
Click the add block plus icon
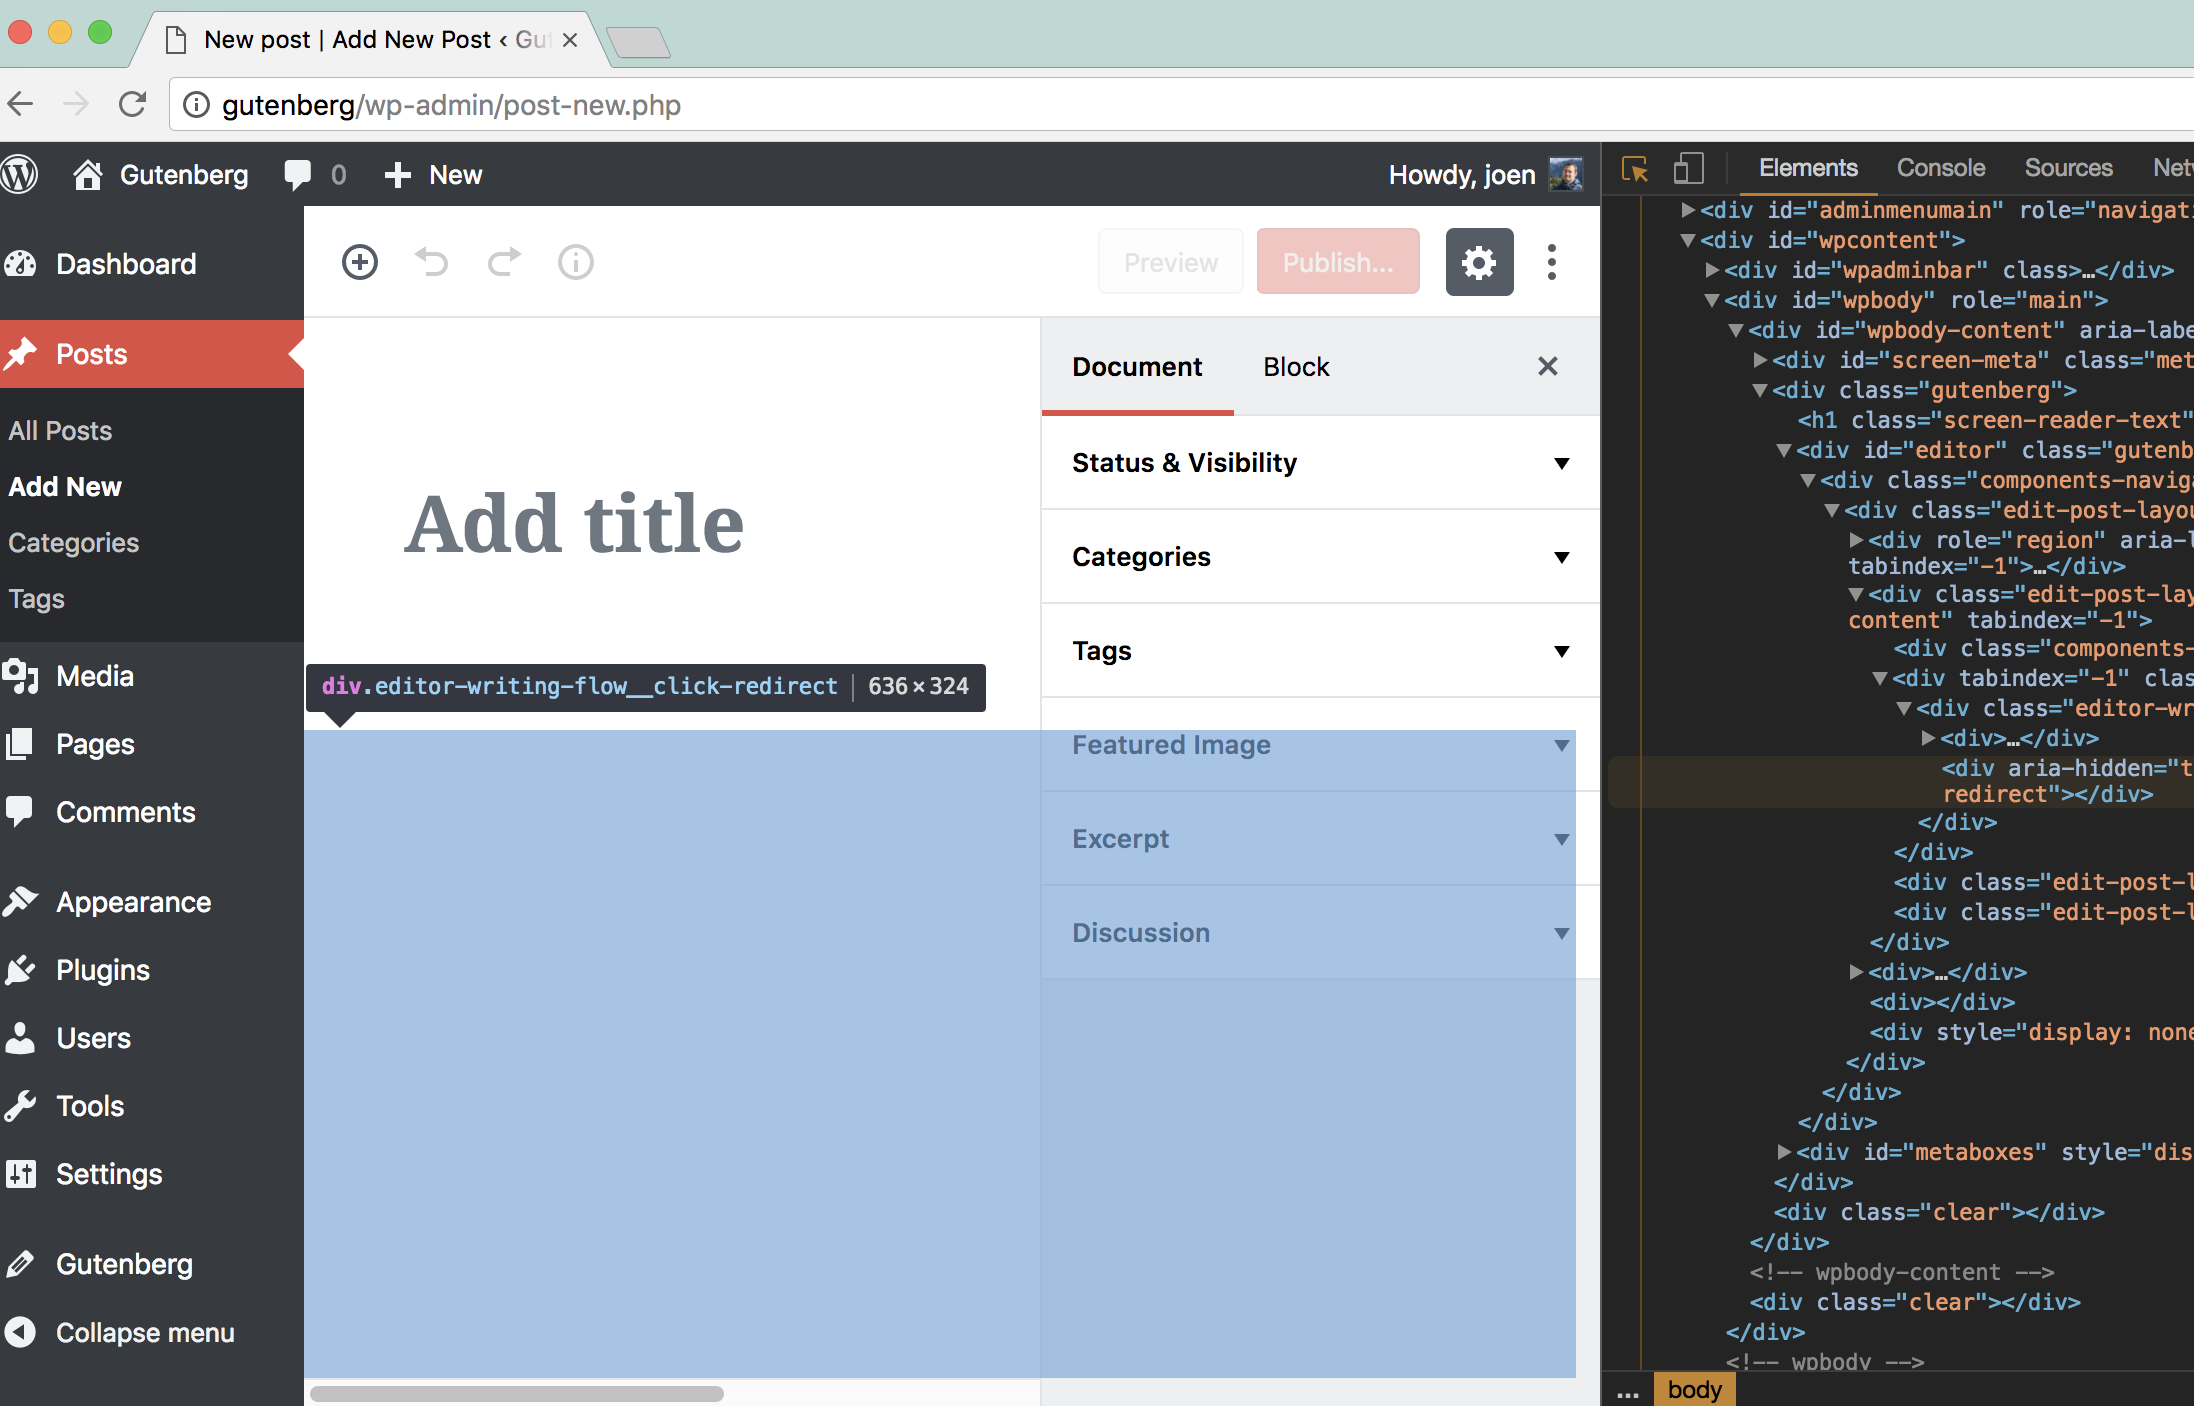[x=360, y=262]
